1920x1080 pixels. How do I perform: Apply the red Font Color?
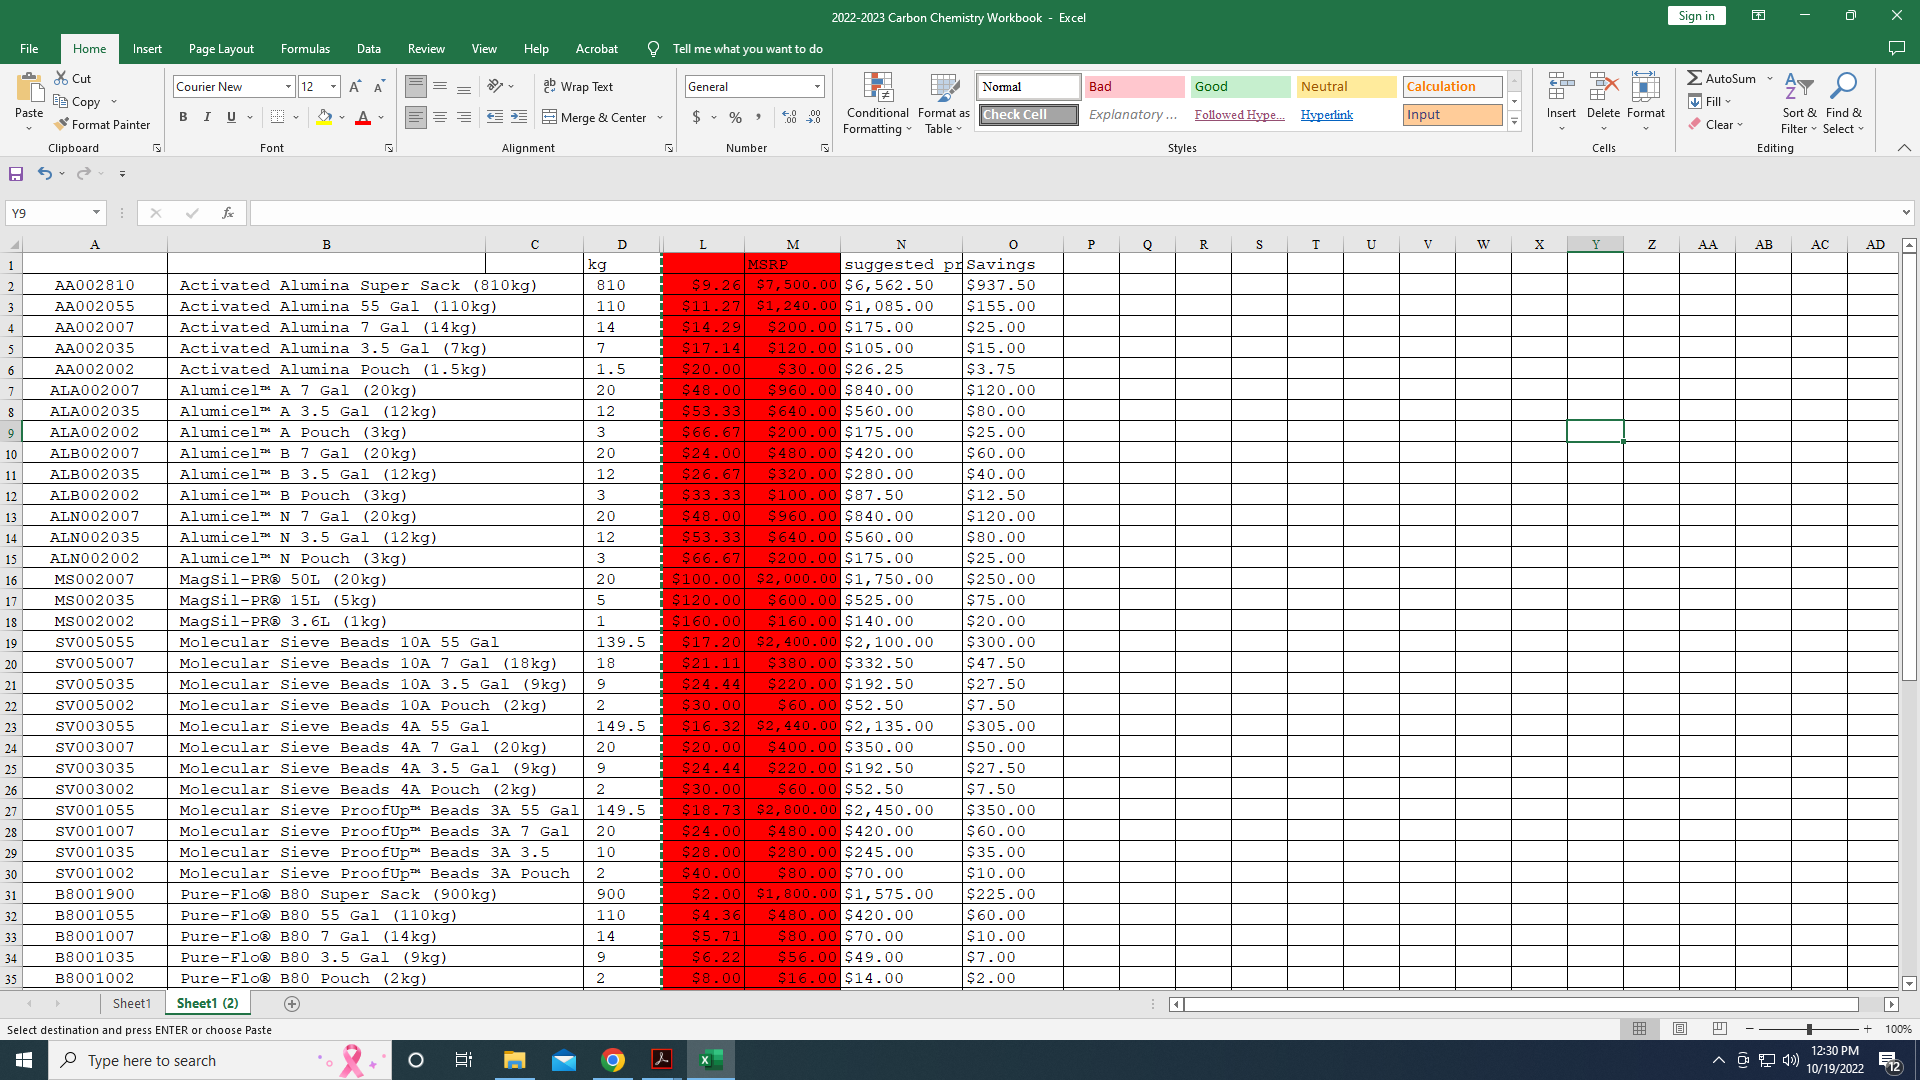[x=363, y=117]
